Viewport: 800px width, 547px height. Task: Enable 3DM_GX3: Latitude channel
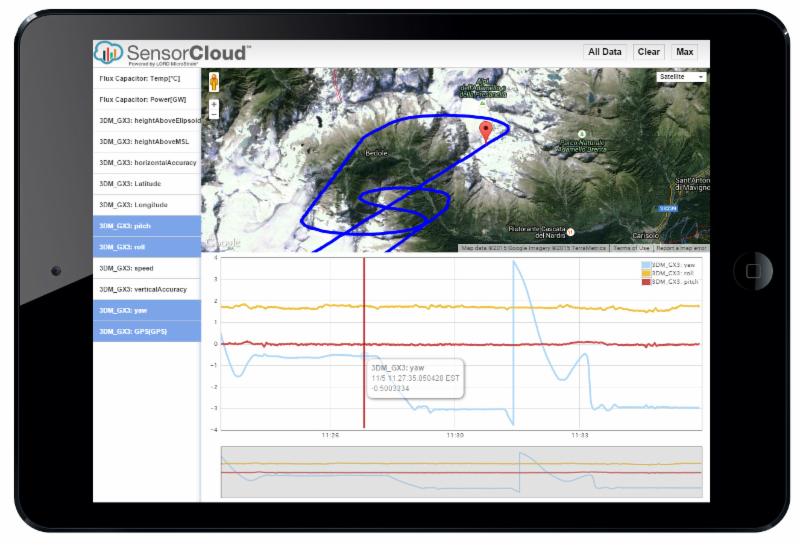147,184
